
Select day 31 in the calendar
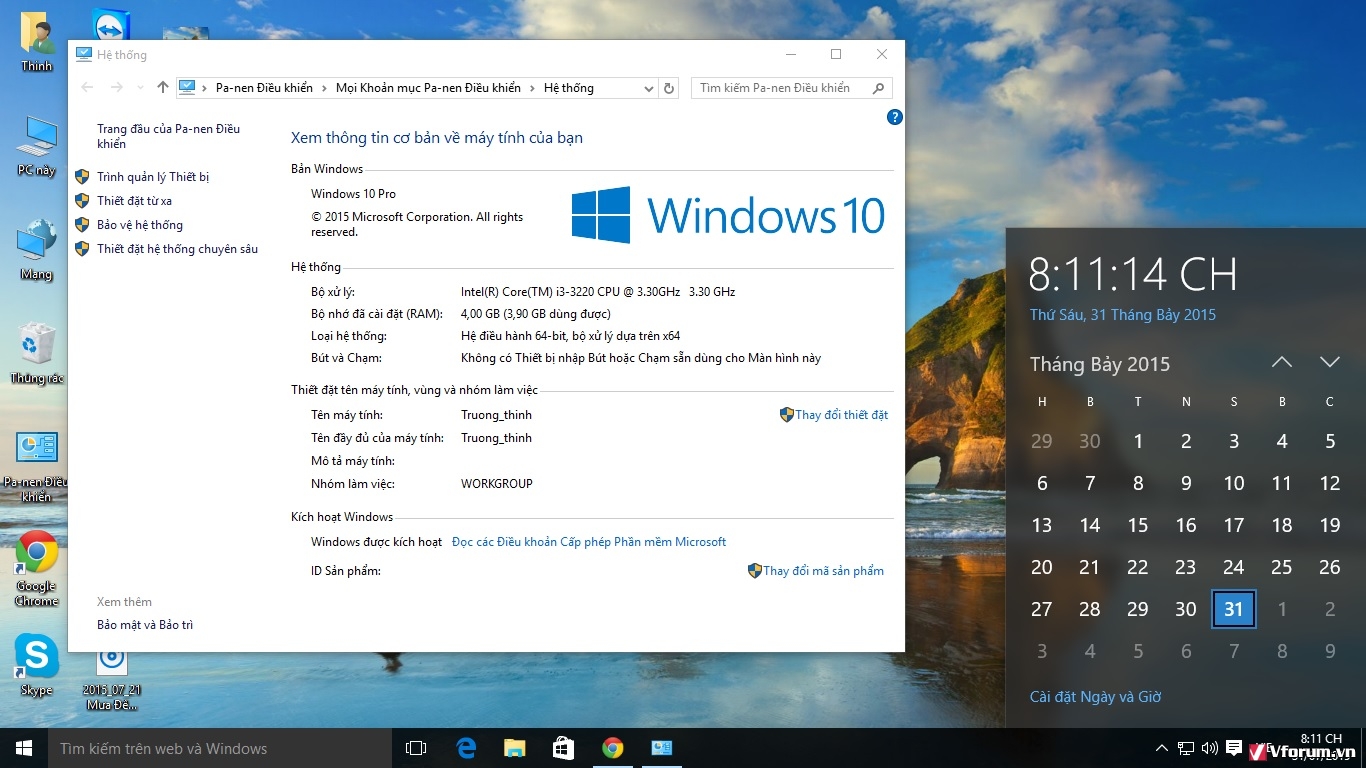click(1234, 609)
